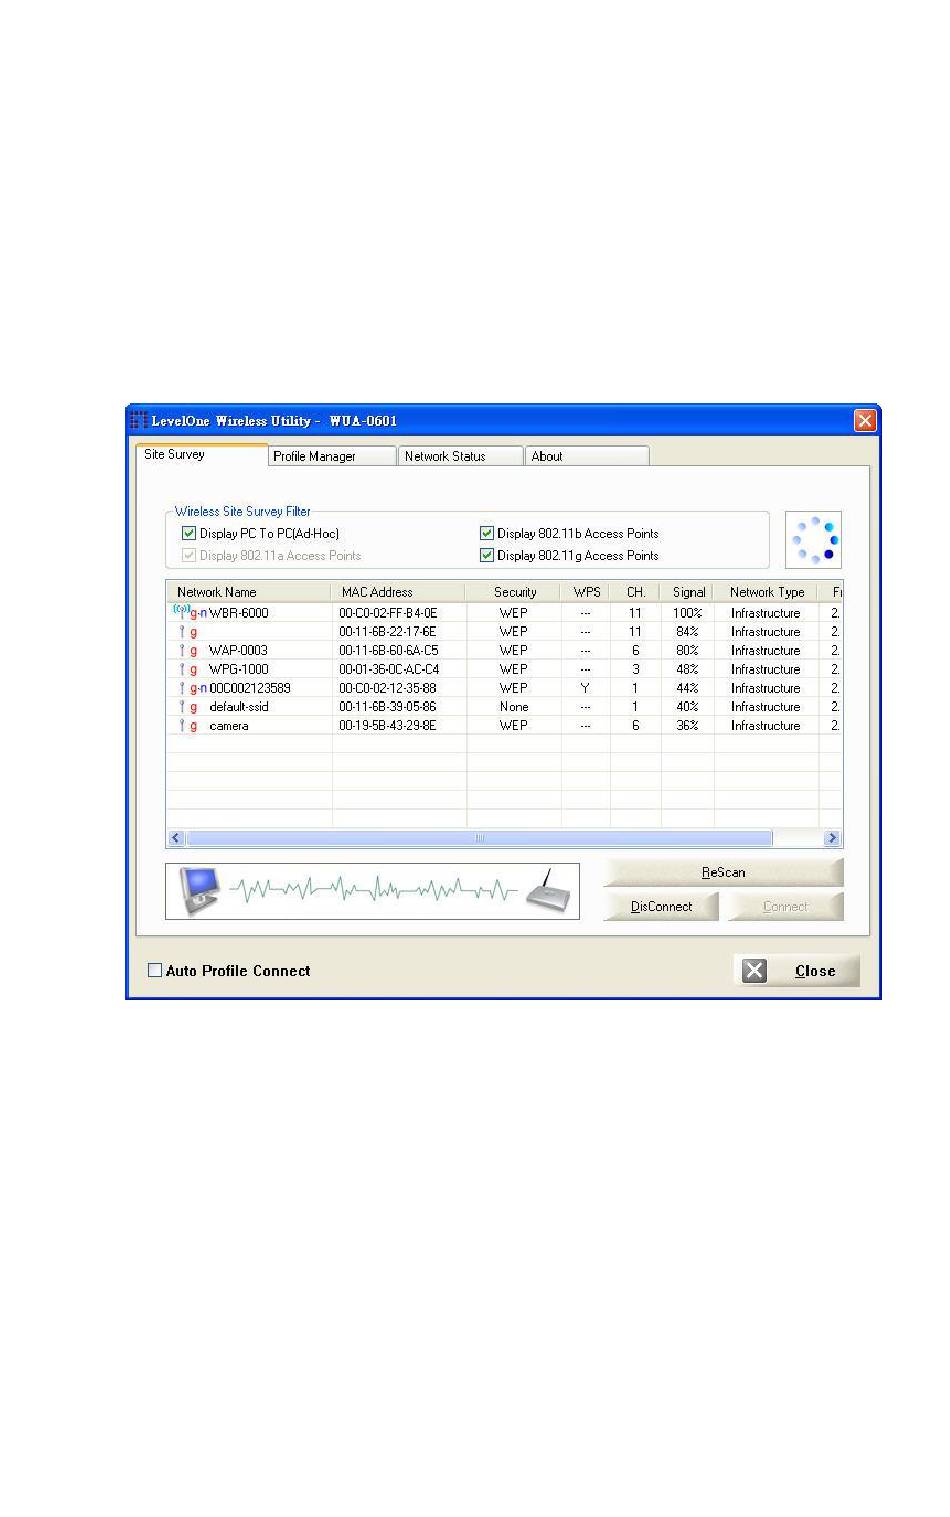Viewport: 950px width, 1517px height.
Task: Click the g-n icon beside 00C002123589
Action: coord(197,688)
